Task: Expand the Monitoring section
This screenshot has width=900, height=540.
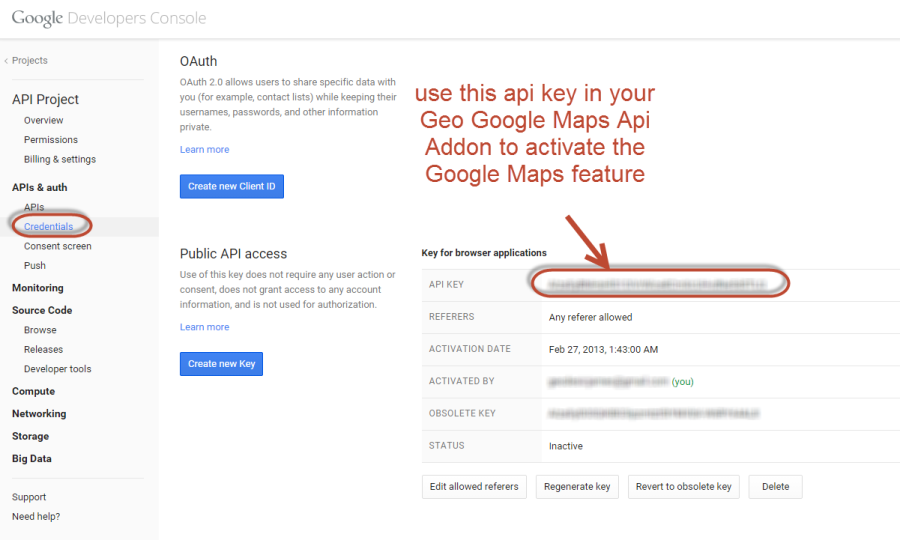Action: [38, 288]
